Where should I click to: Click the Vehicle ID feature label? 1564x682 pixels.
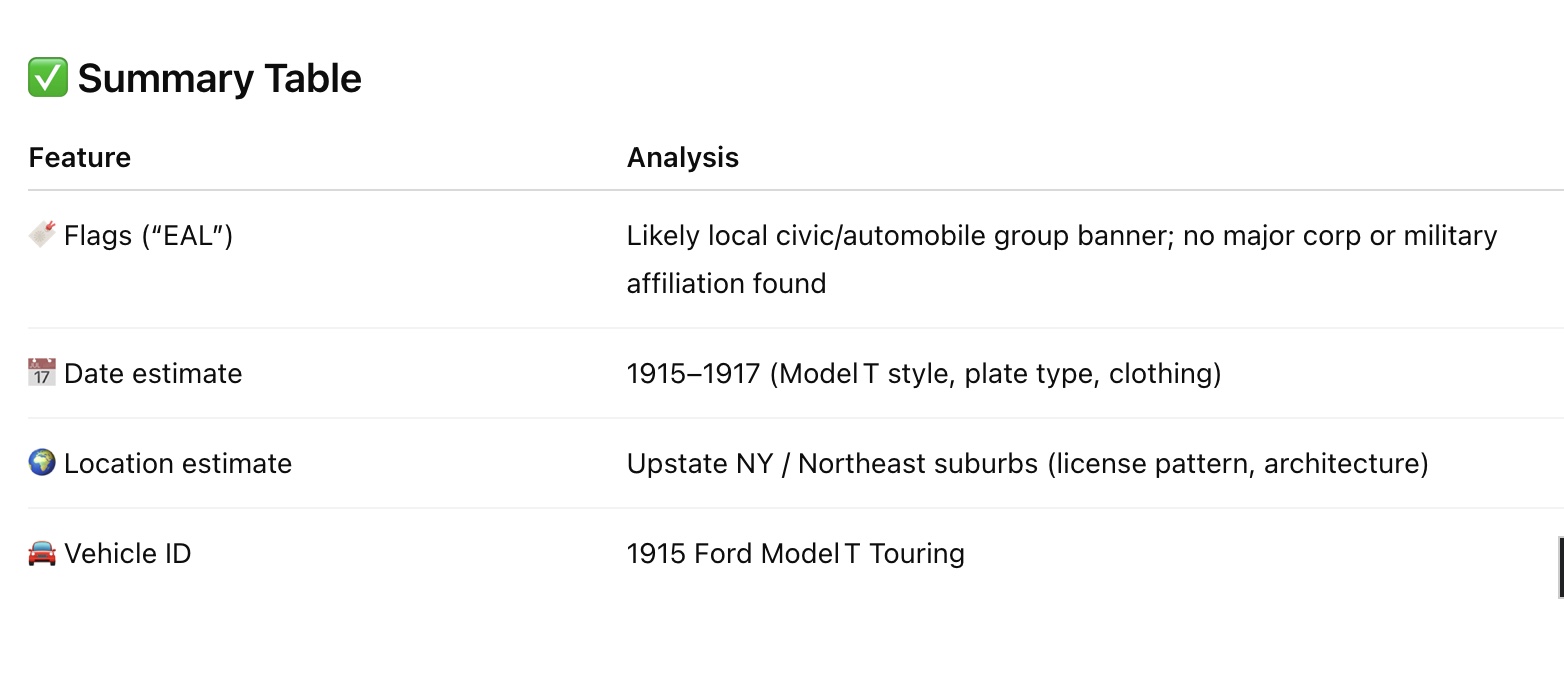128,553
